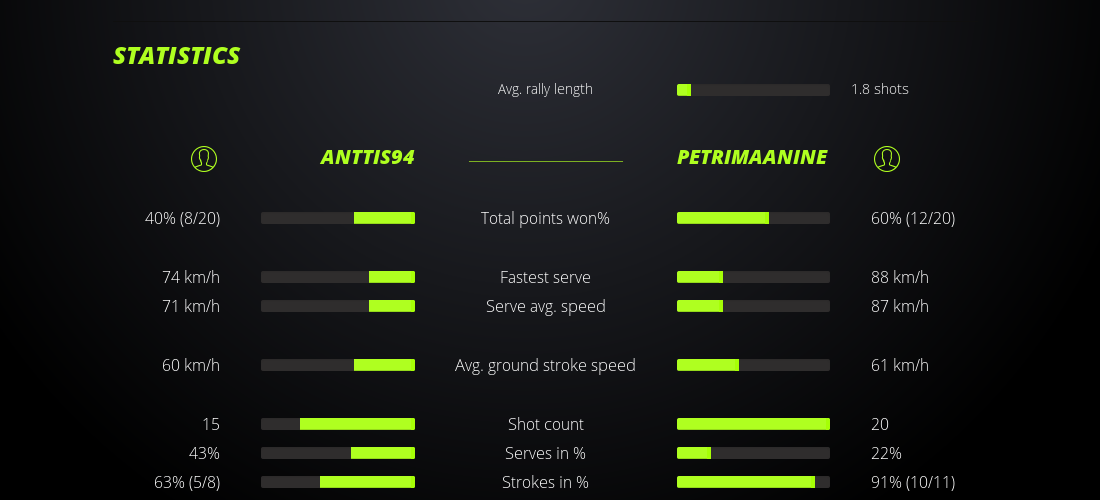The height and width of the screenshot is (500, 1100).
Task: Click the Shot count label
Action: (x=545, y=424)
